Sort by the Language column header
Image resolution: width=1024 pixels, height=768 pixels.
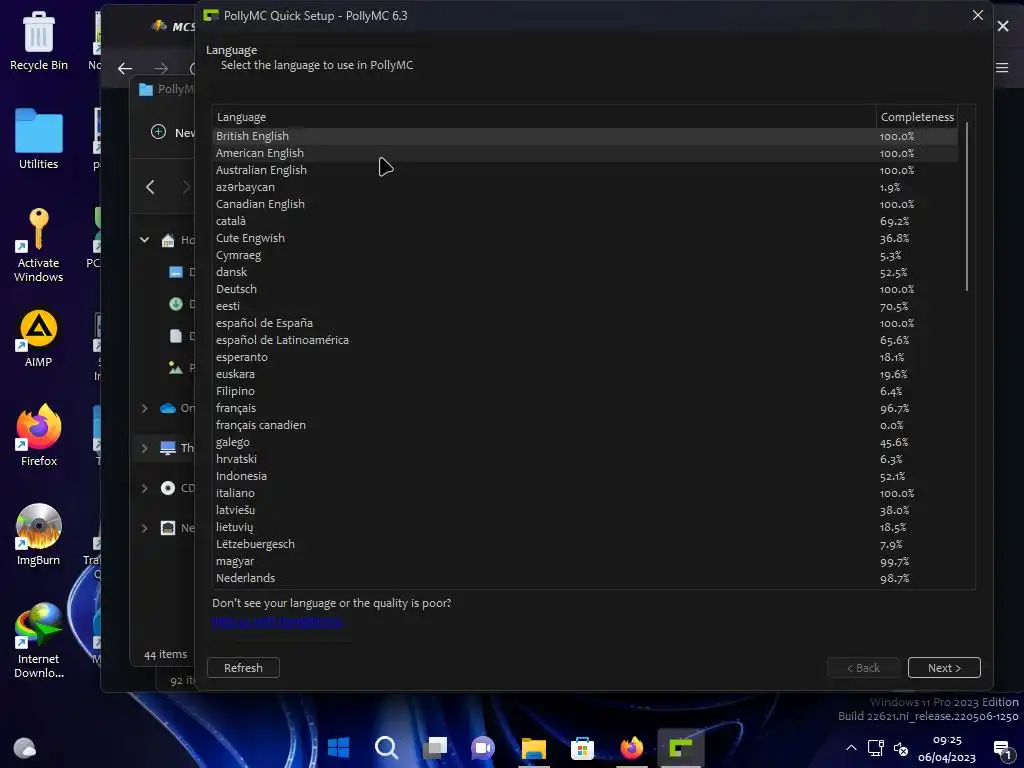click(544, 117)
